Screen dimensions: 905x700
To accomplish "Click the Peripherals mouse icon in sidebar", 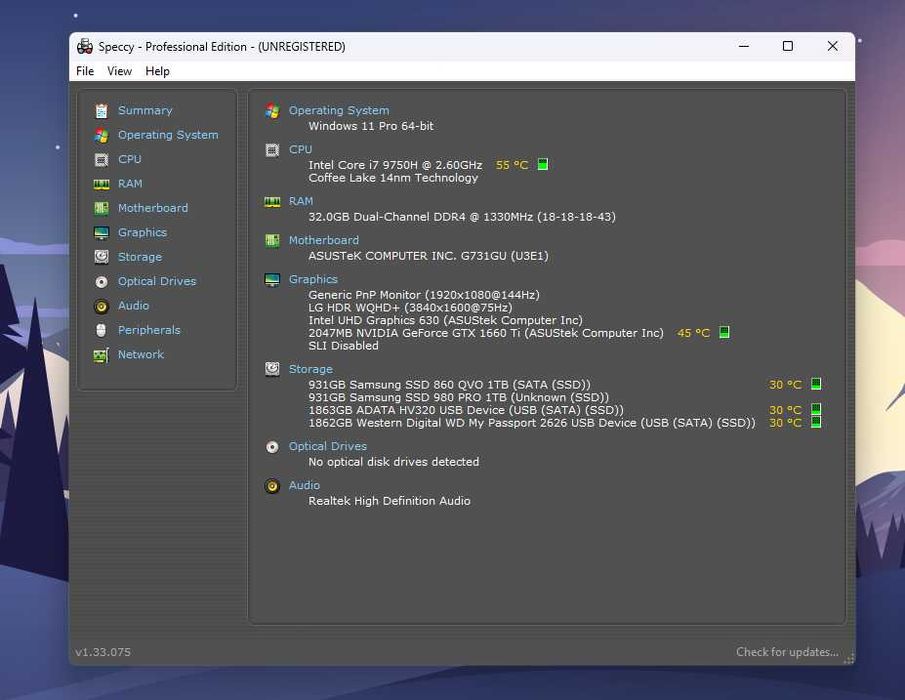I will coord(102,330).
